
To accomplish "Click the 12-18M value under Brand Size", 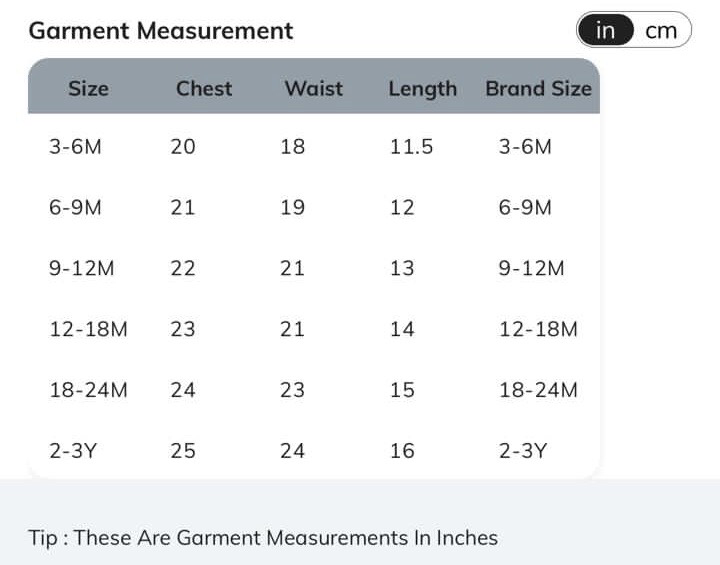I will [538, 329].
